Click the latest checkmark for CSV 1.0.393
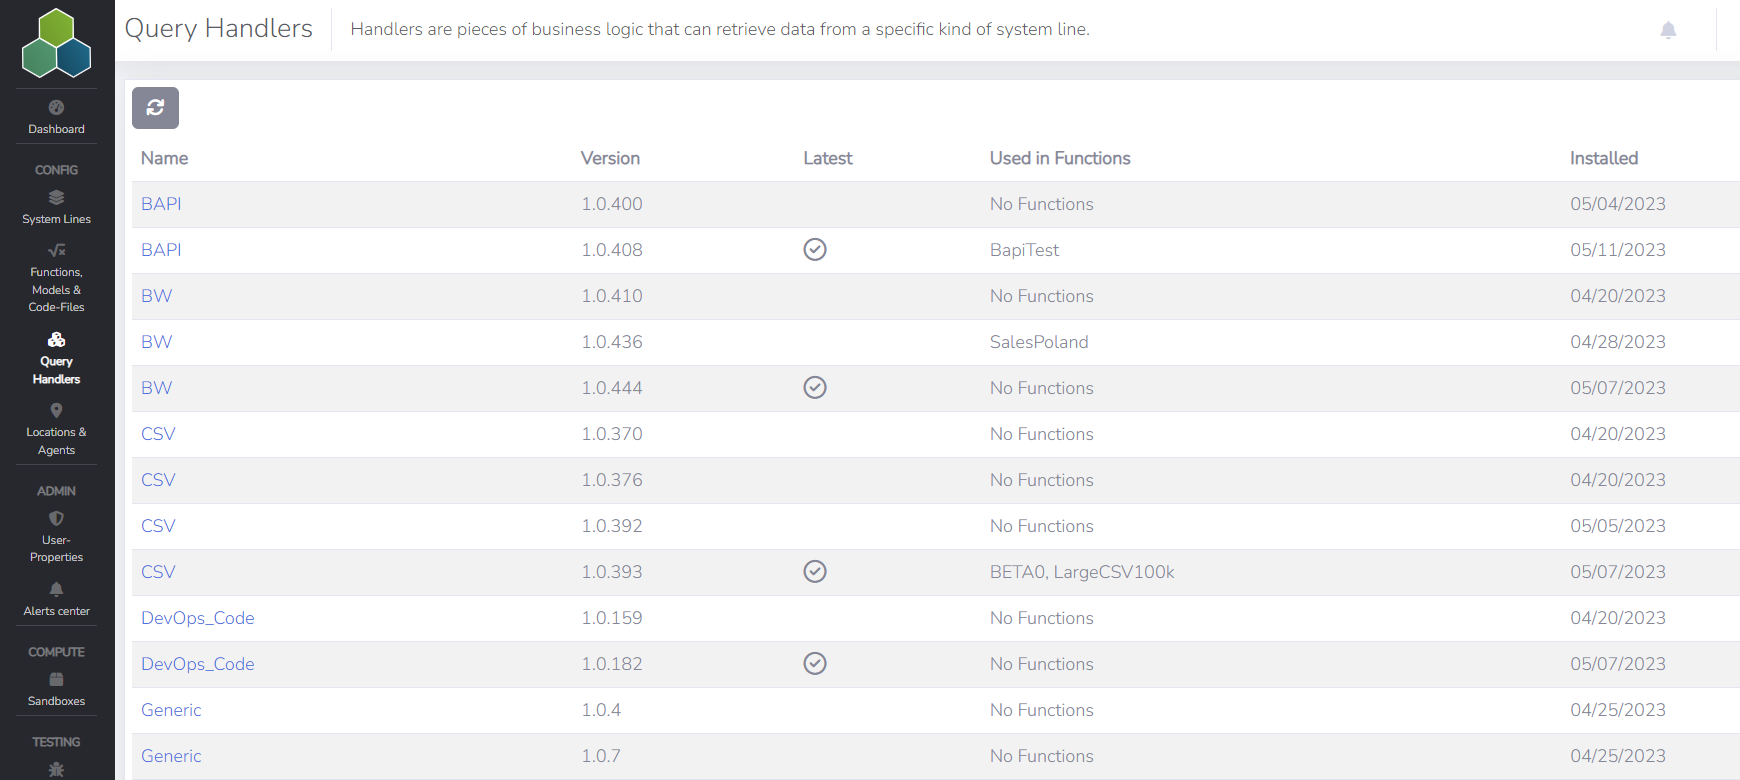 coord(815,572)
